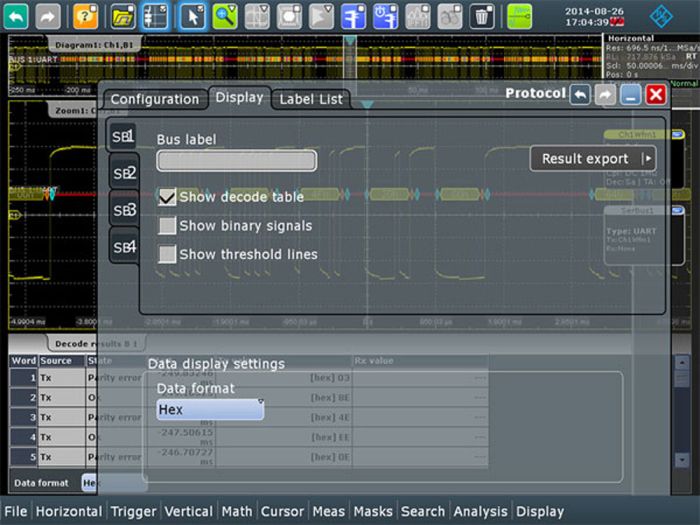700x525 pixels.
Task: Click the Bus label input field
Action: 237,161
